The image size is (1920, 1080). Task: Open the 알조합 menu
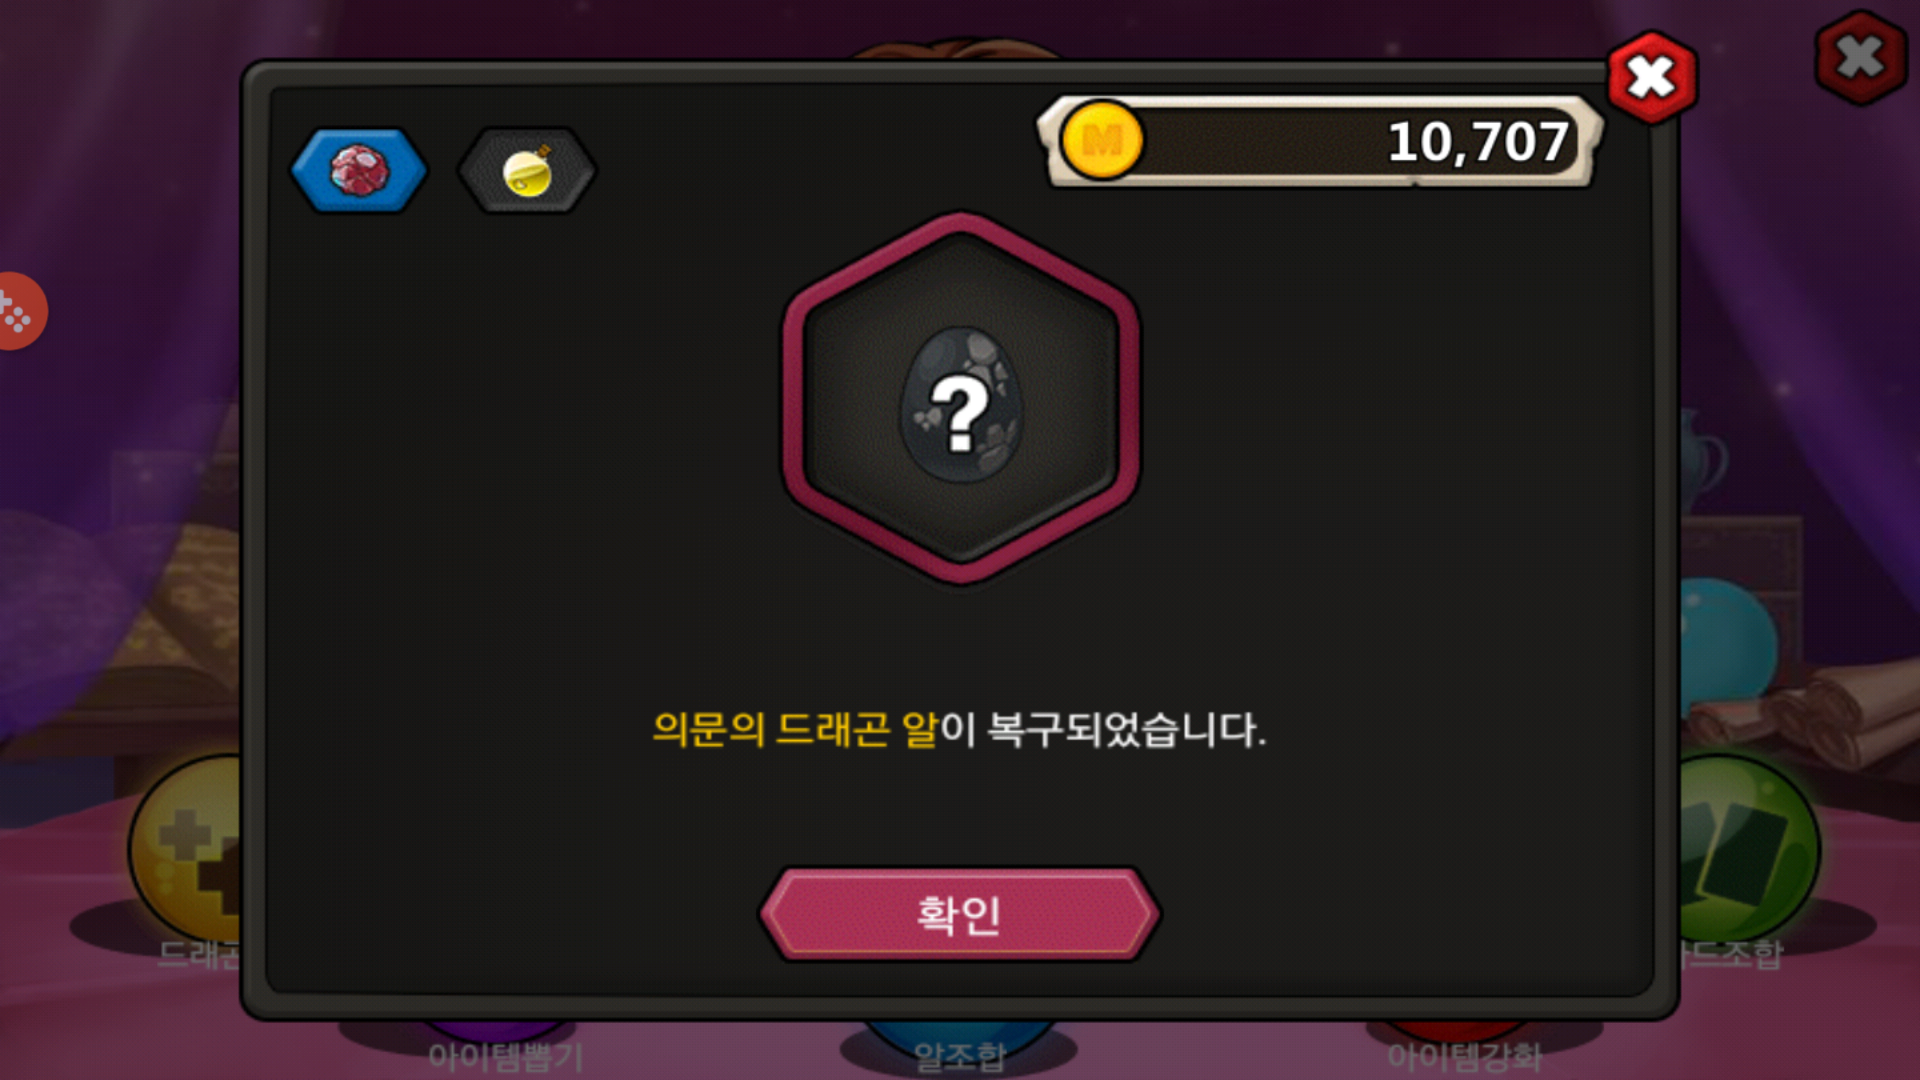point(960,1056)
